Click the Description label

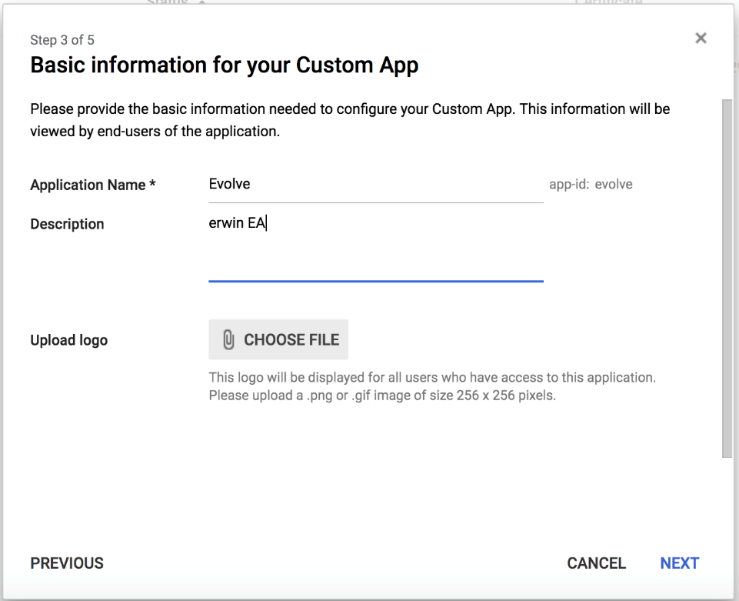point(67,224)
